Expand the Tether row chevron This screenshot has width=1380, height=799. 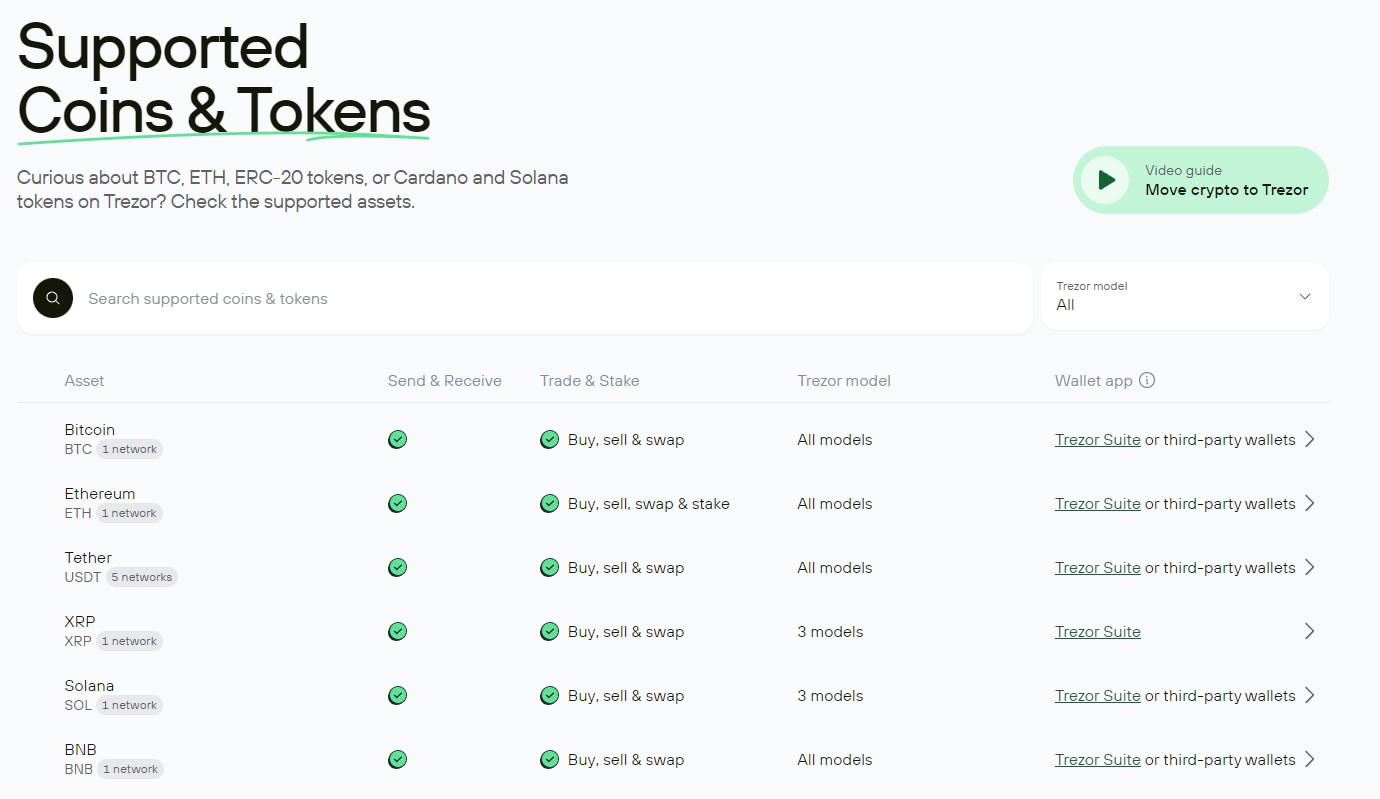1310,568
